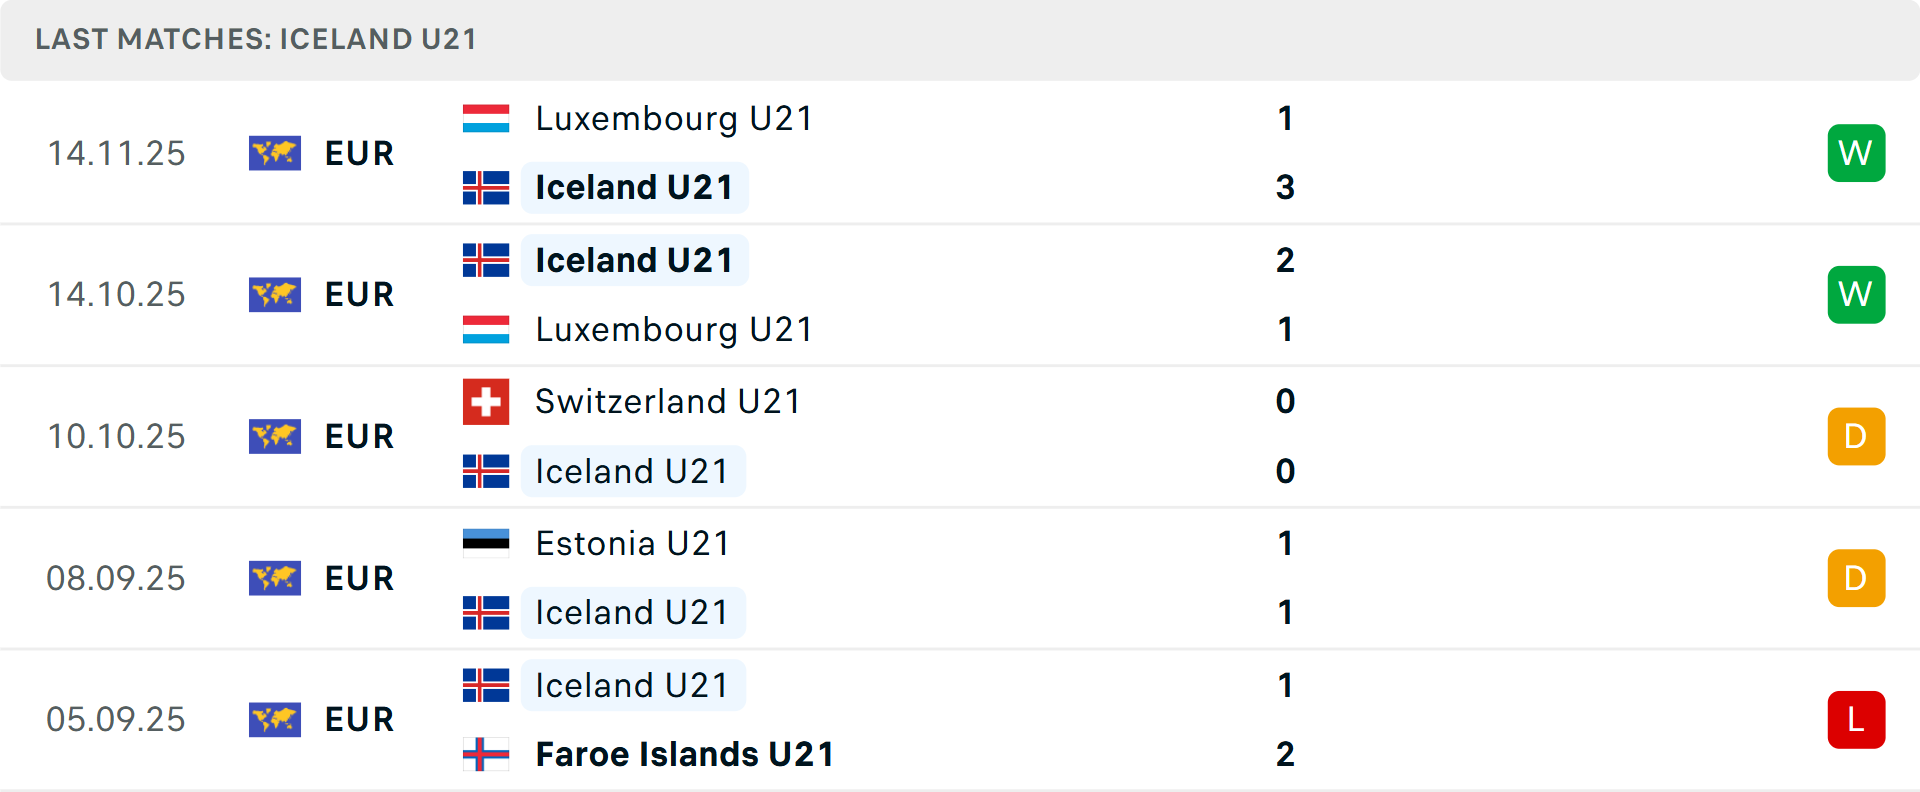Expand the Estonia U21 draw match details
Screen dimensions: 1920x792
click(960, 578)
